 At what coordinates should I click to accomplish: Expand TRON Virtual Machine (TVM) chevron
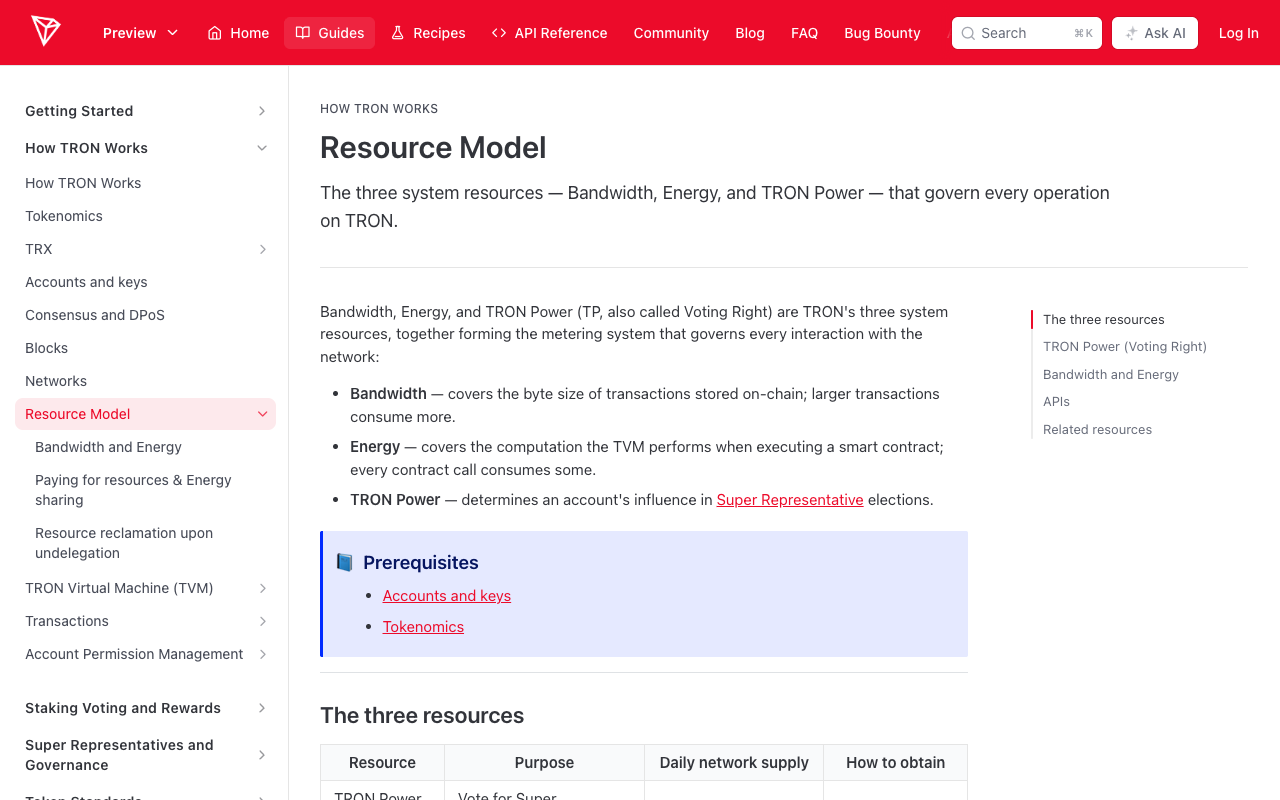click(x=263, y=588)
